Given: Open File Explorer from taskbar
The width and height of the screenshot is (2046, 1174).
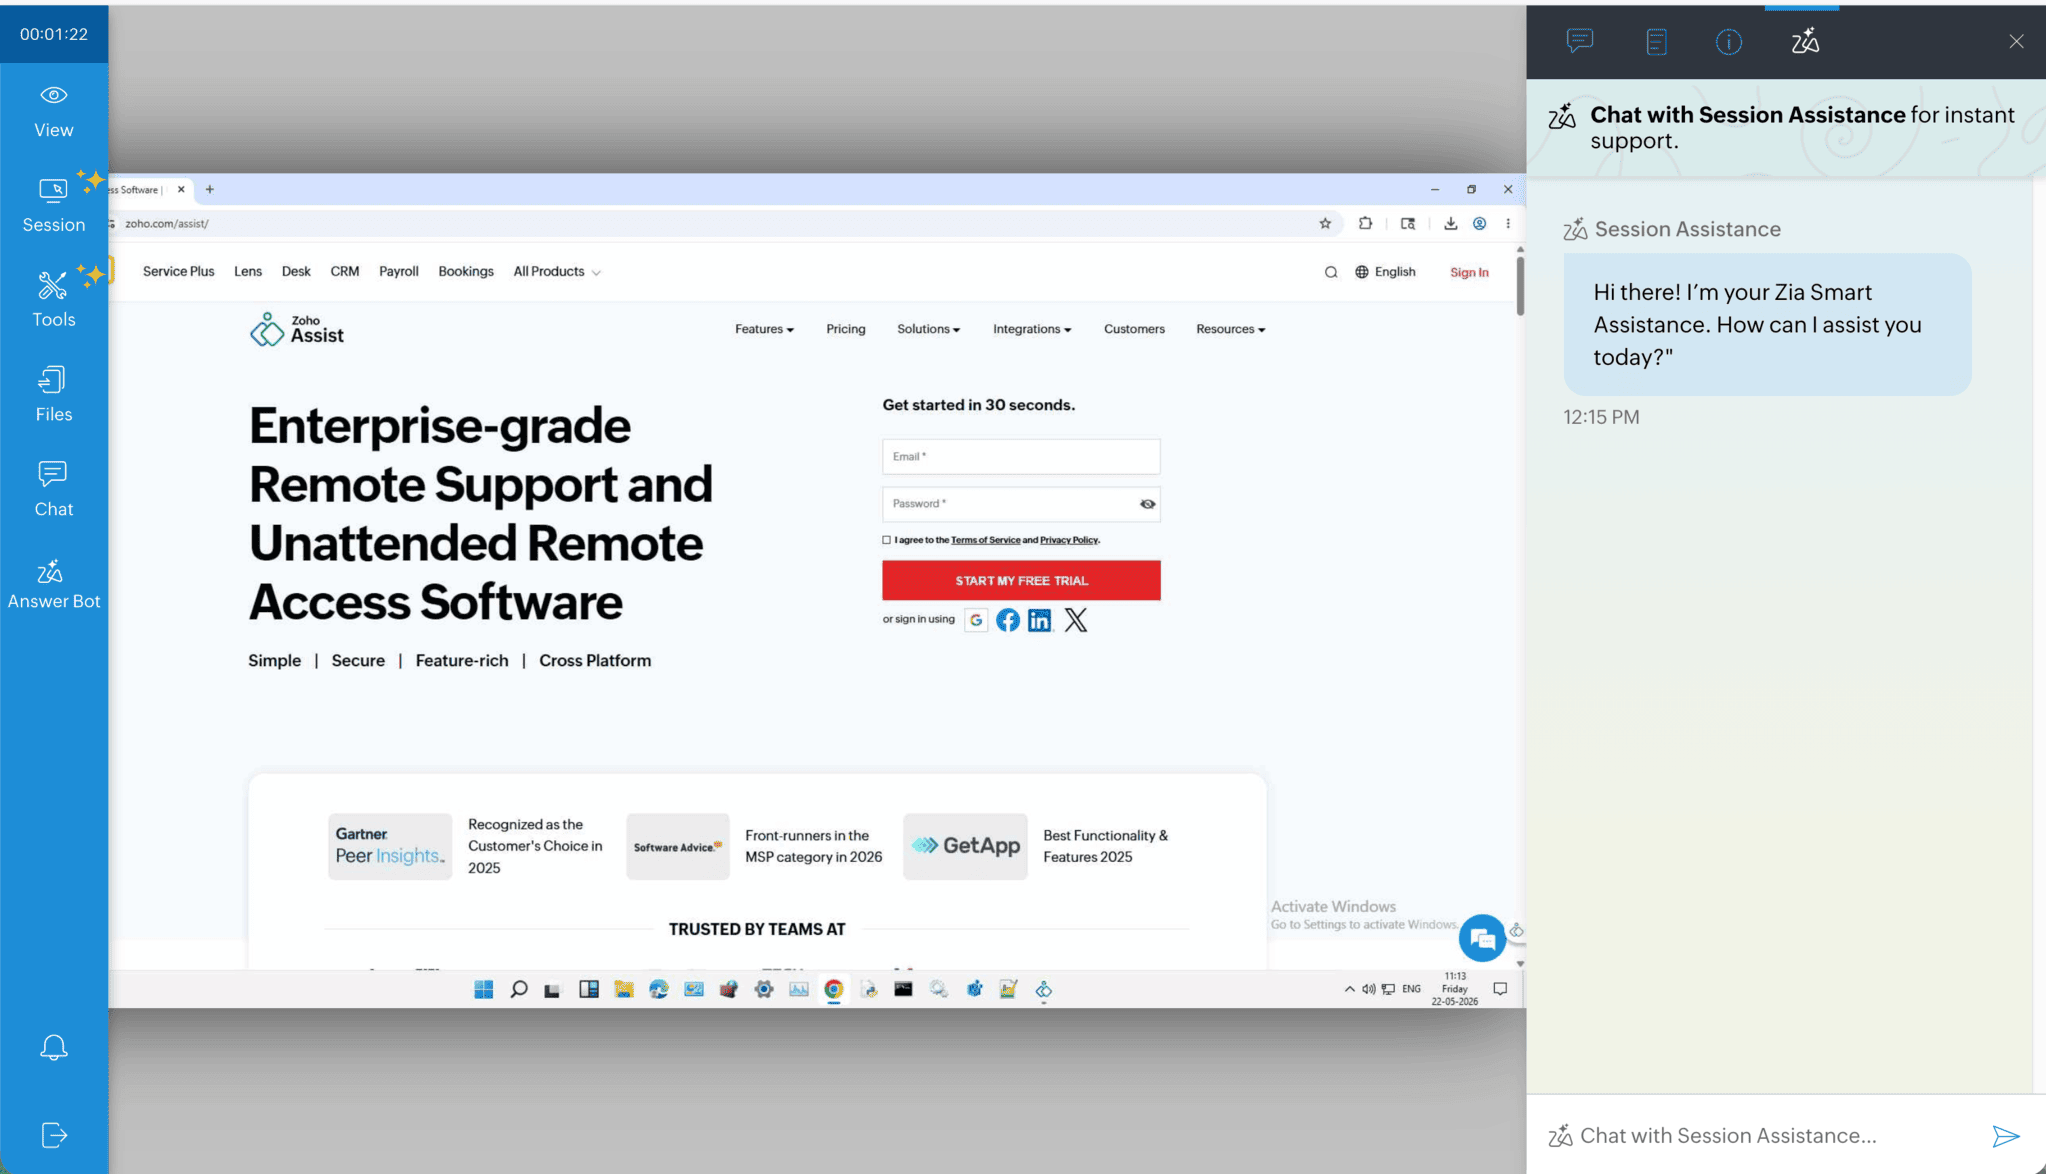Looking at the screenshot, I should pyautogui.click(x=624, y=990).
